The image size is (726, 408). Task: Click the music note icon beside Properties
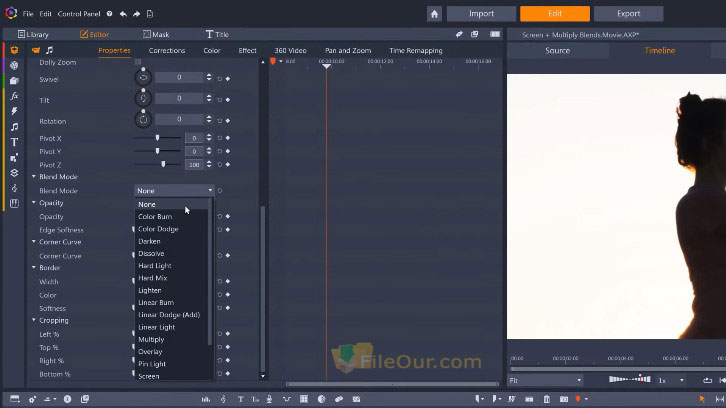(50, 50)
